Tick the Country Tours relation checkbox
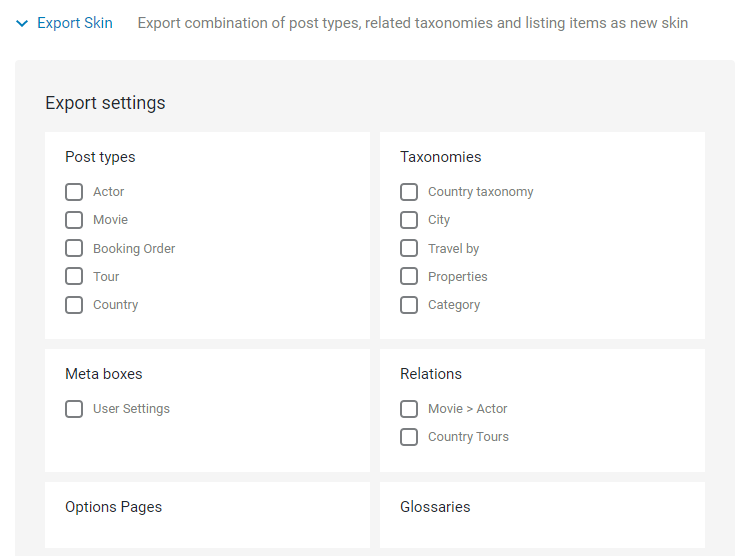 [x=409, y=437]
